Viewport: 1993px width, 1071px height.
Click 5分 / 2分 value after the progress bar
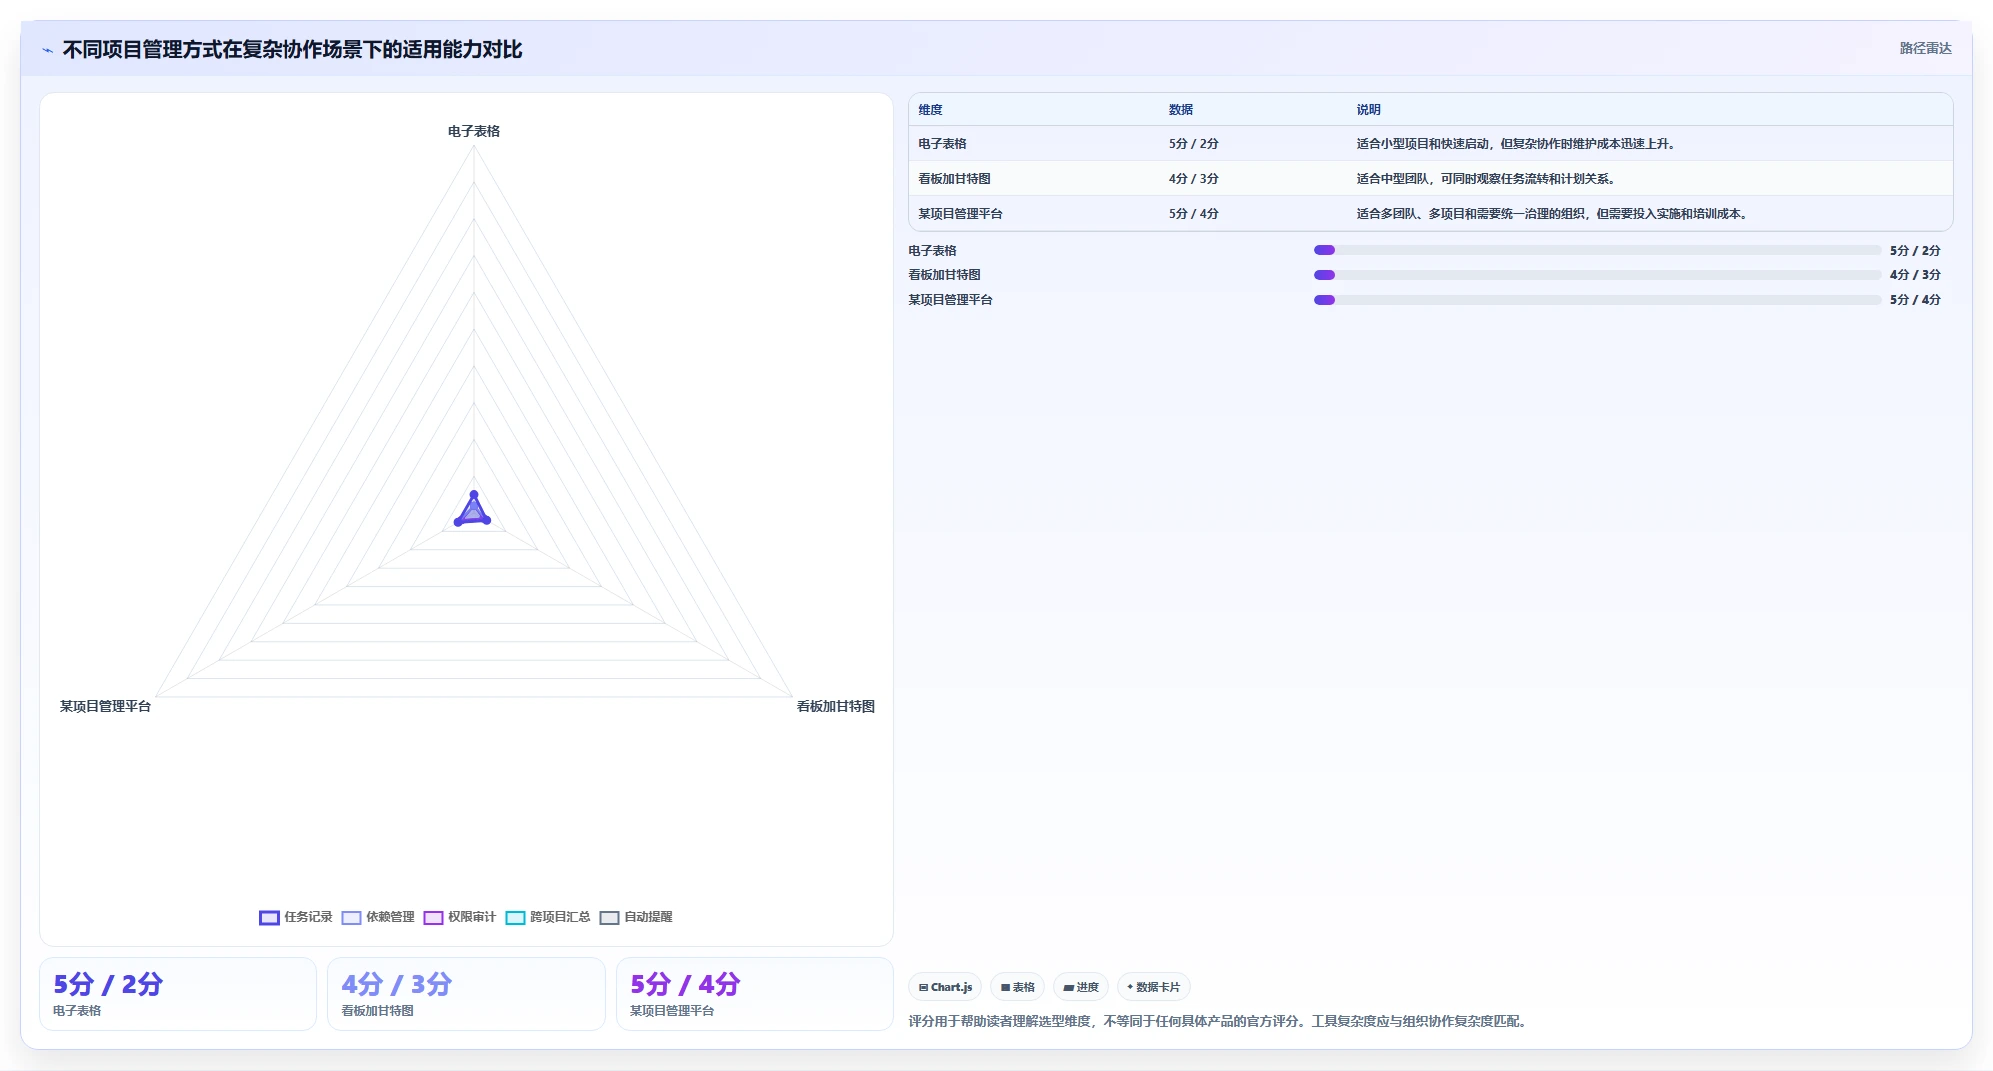click(1915, 251)
